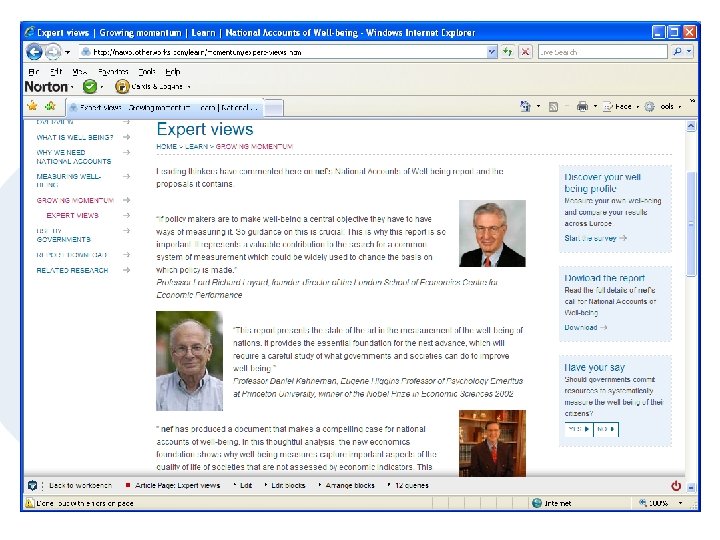The image size is (720, 540).
Task: Click the green Refresh page icon
Action: click(507, 52)
